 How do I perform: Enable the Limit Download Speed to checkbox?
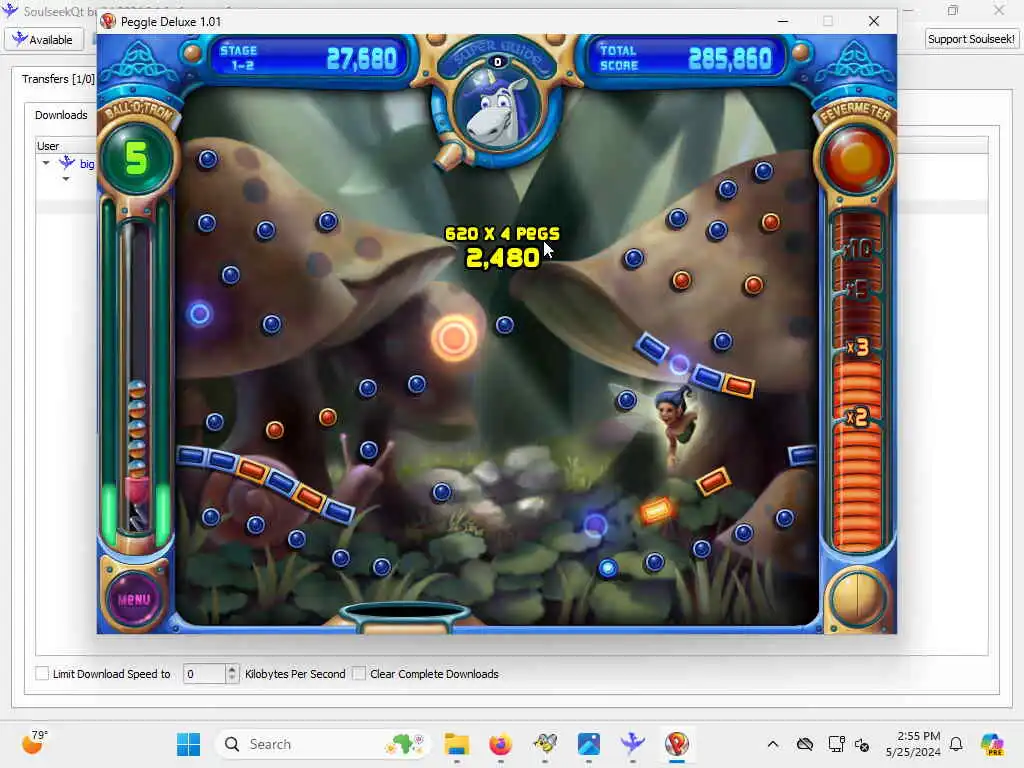tap(42, 673)
